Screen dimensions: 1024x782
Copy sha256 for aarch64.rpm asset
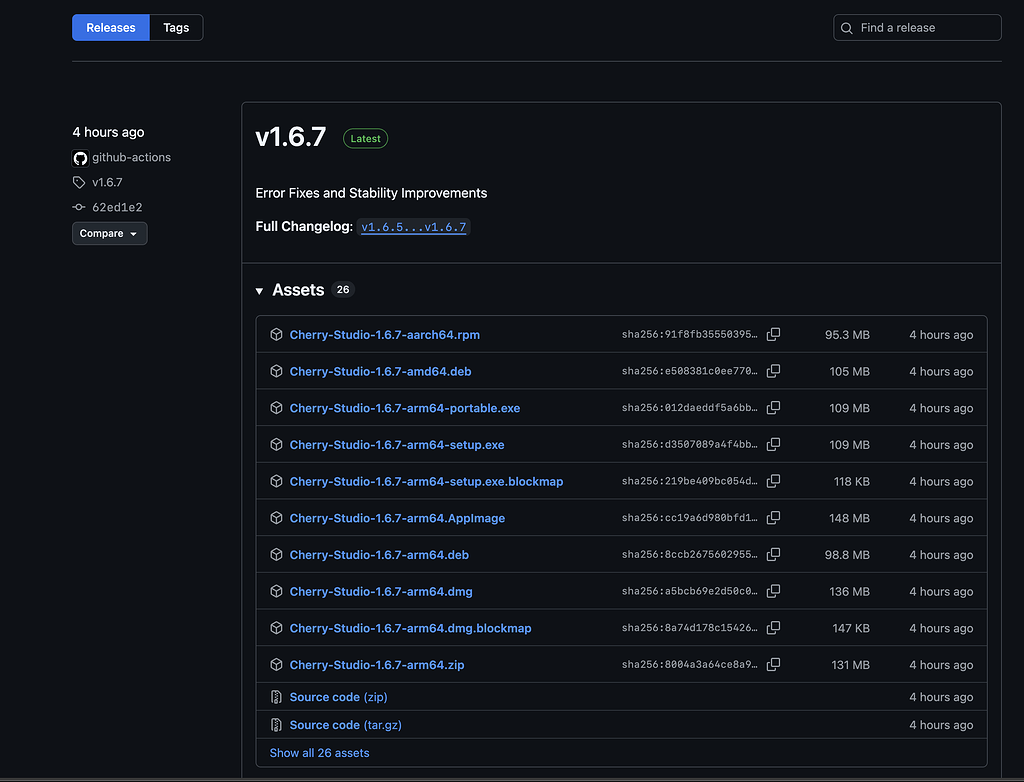tap(773, 334)
